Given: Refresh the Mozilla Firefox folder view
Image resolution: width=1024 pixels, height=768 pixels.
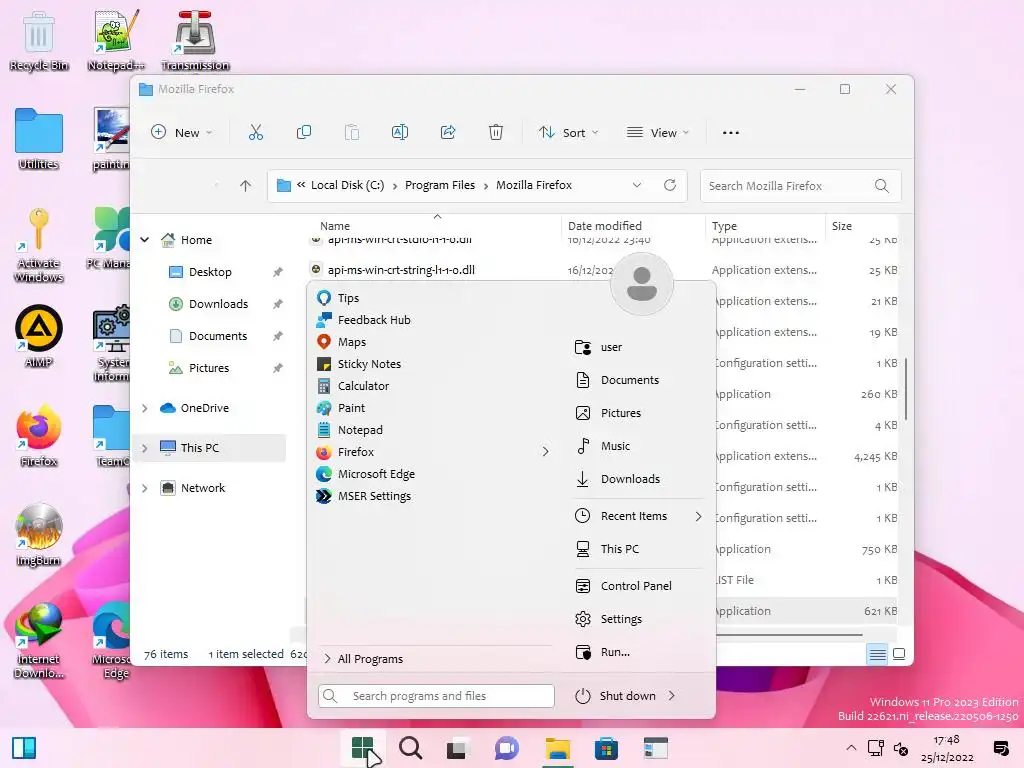Looking at the screenshot, I should coord(670,185).
